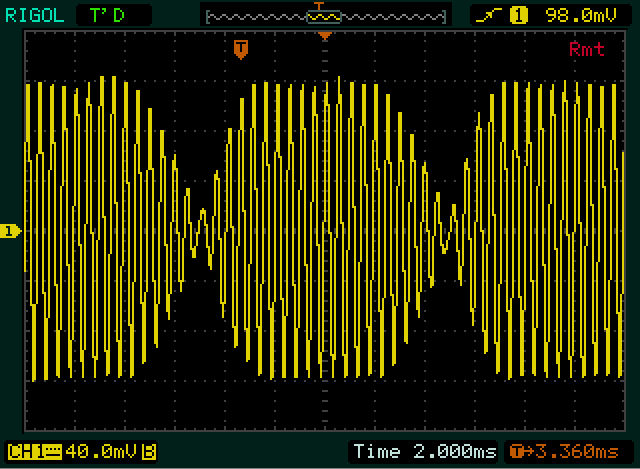640x469 pixels.
Task: Click the yellow channel 1 trigger source badge
Action: (x=518, y=15)
